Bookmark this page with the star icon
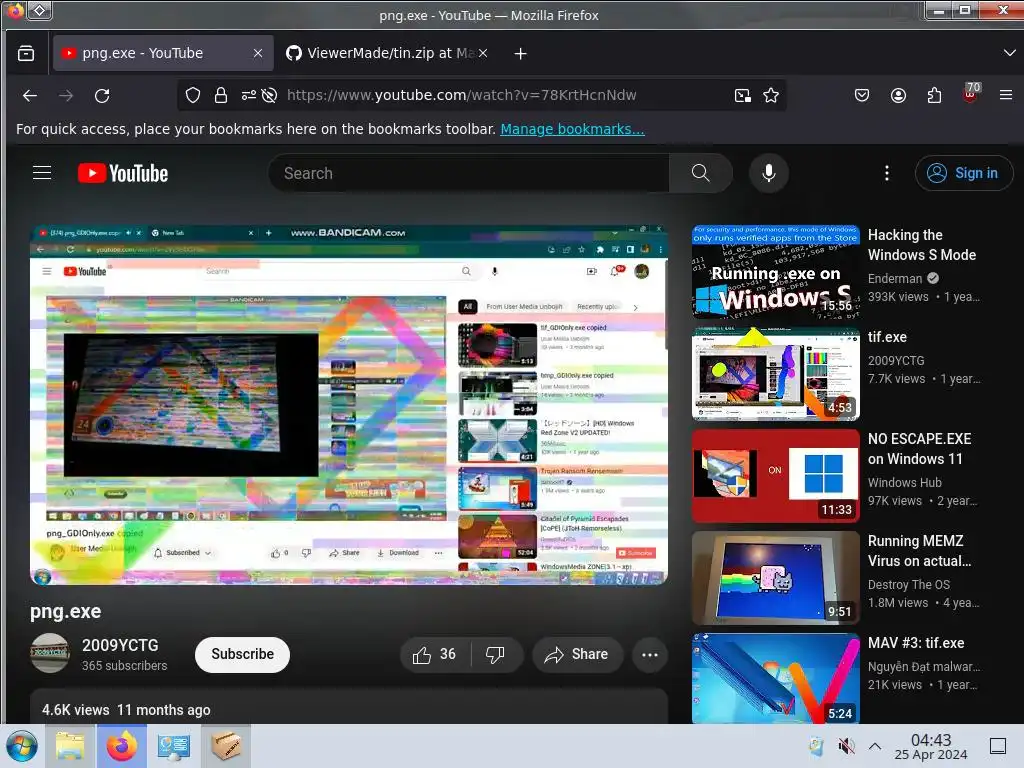The width and height of the screenshot is (1024, 768). pos(771,95)
